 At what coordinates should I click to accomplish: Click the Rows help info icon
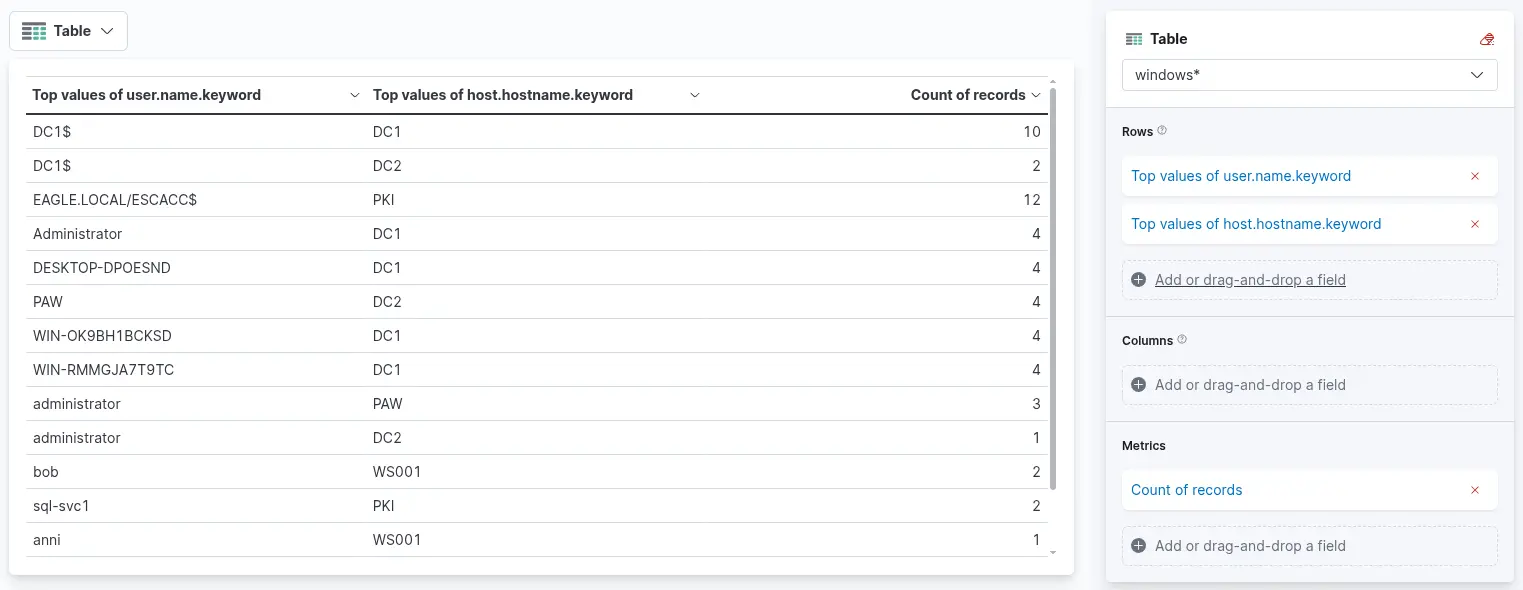[x=1162, y=131]
